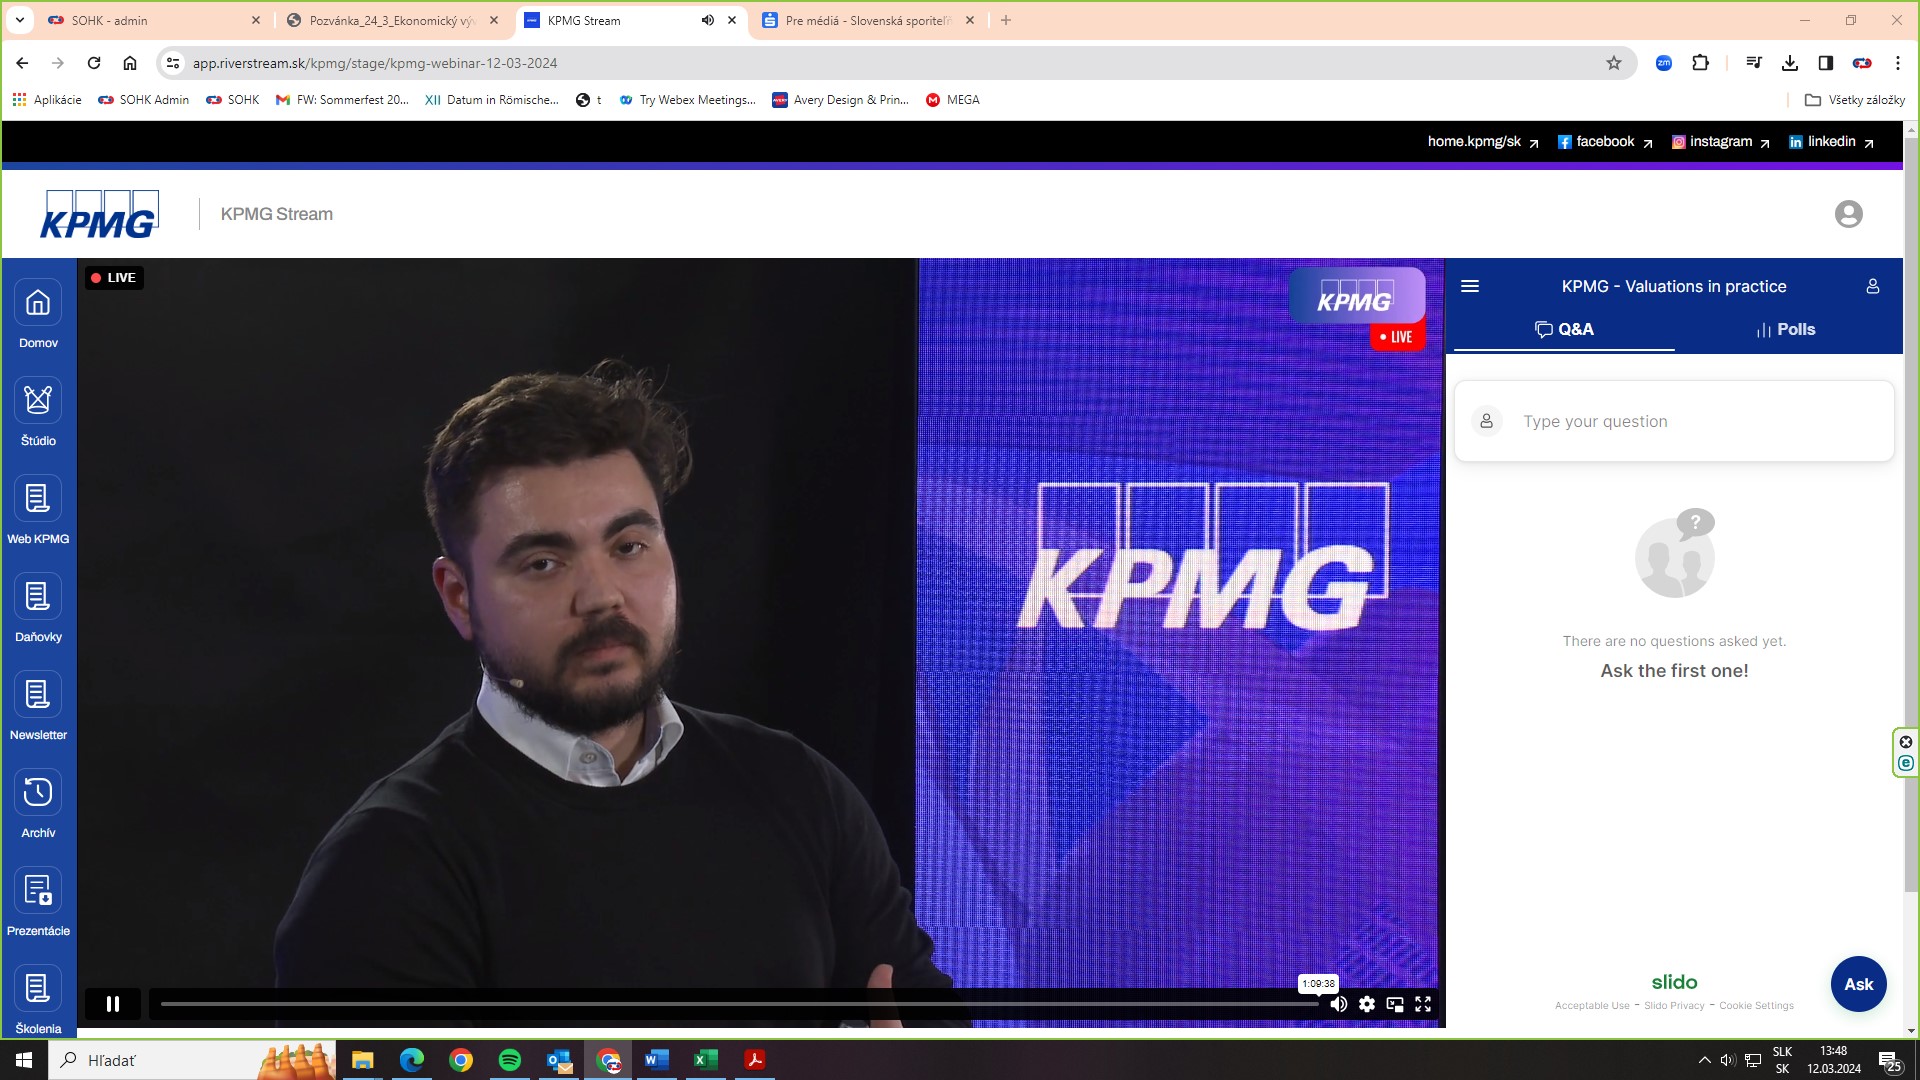Open the notifications center
The image size is (1920, 1080).
point(1890,1060)
